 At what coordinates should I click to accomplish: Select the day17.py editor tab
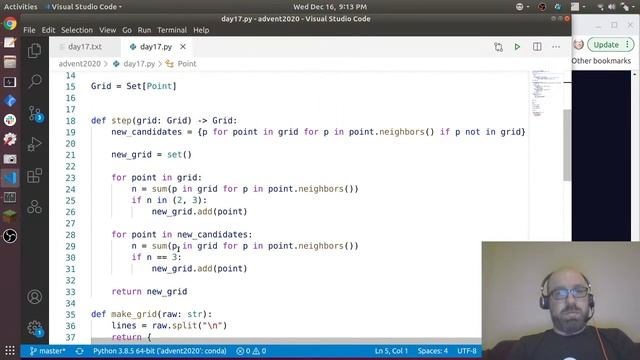[155, 47]
